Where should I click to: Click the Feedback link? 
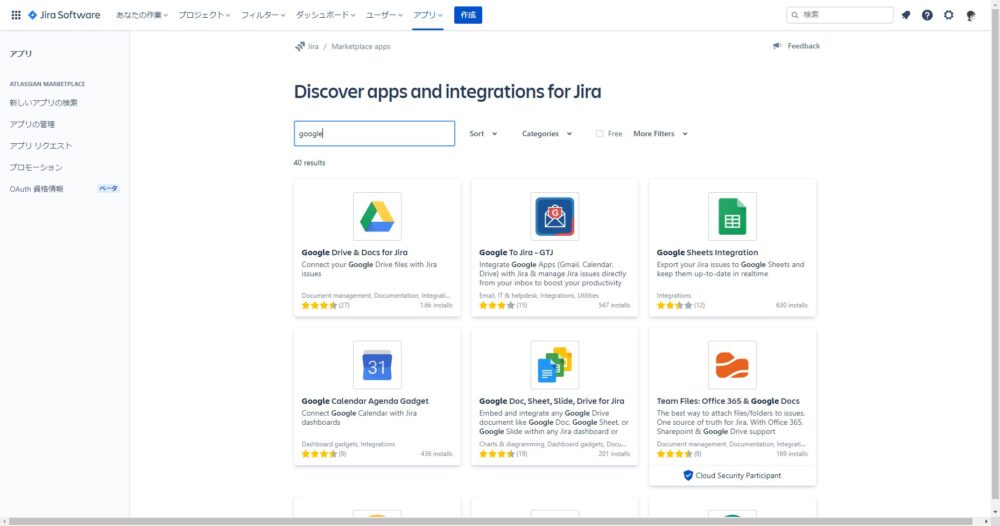coord(804,46)
